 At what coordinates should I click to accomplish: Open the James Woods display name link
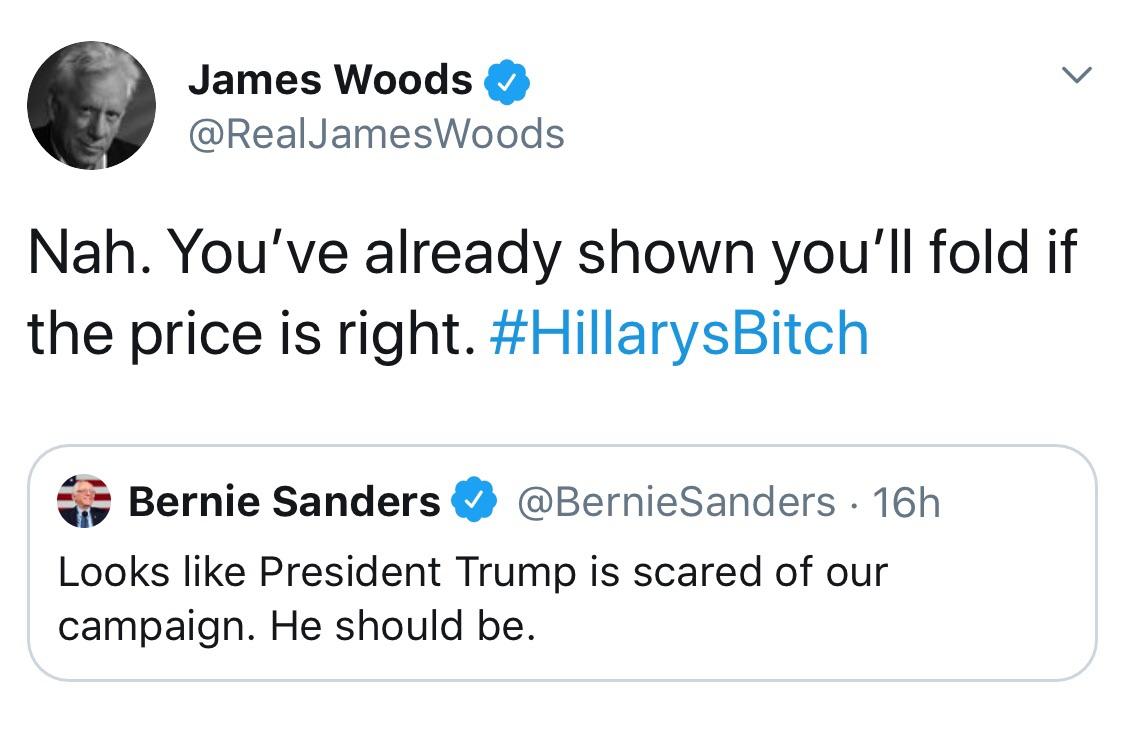330,80
